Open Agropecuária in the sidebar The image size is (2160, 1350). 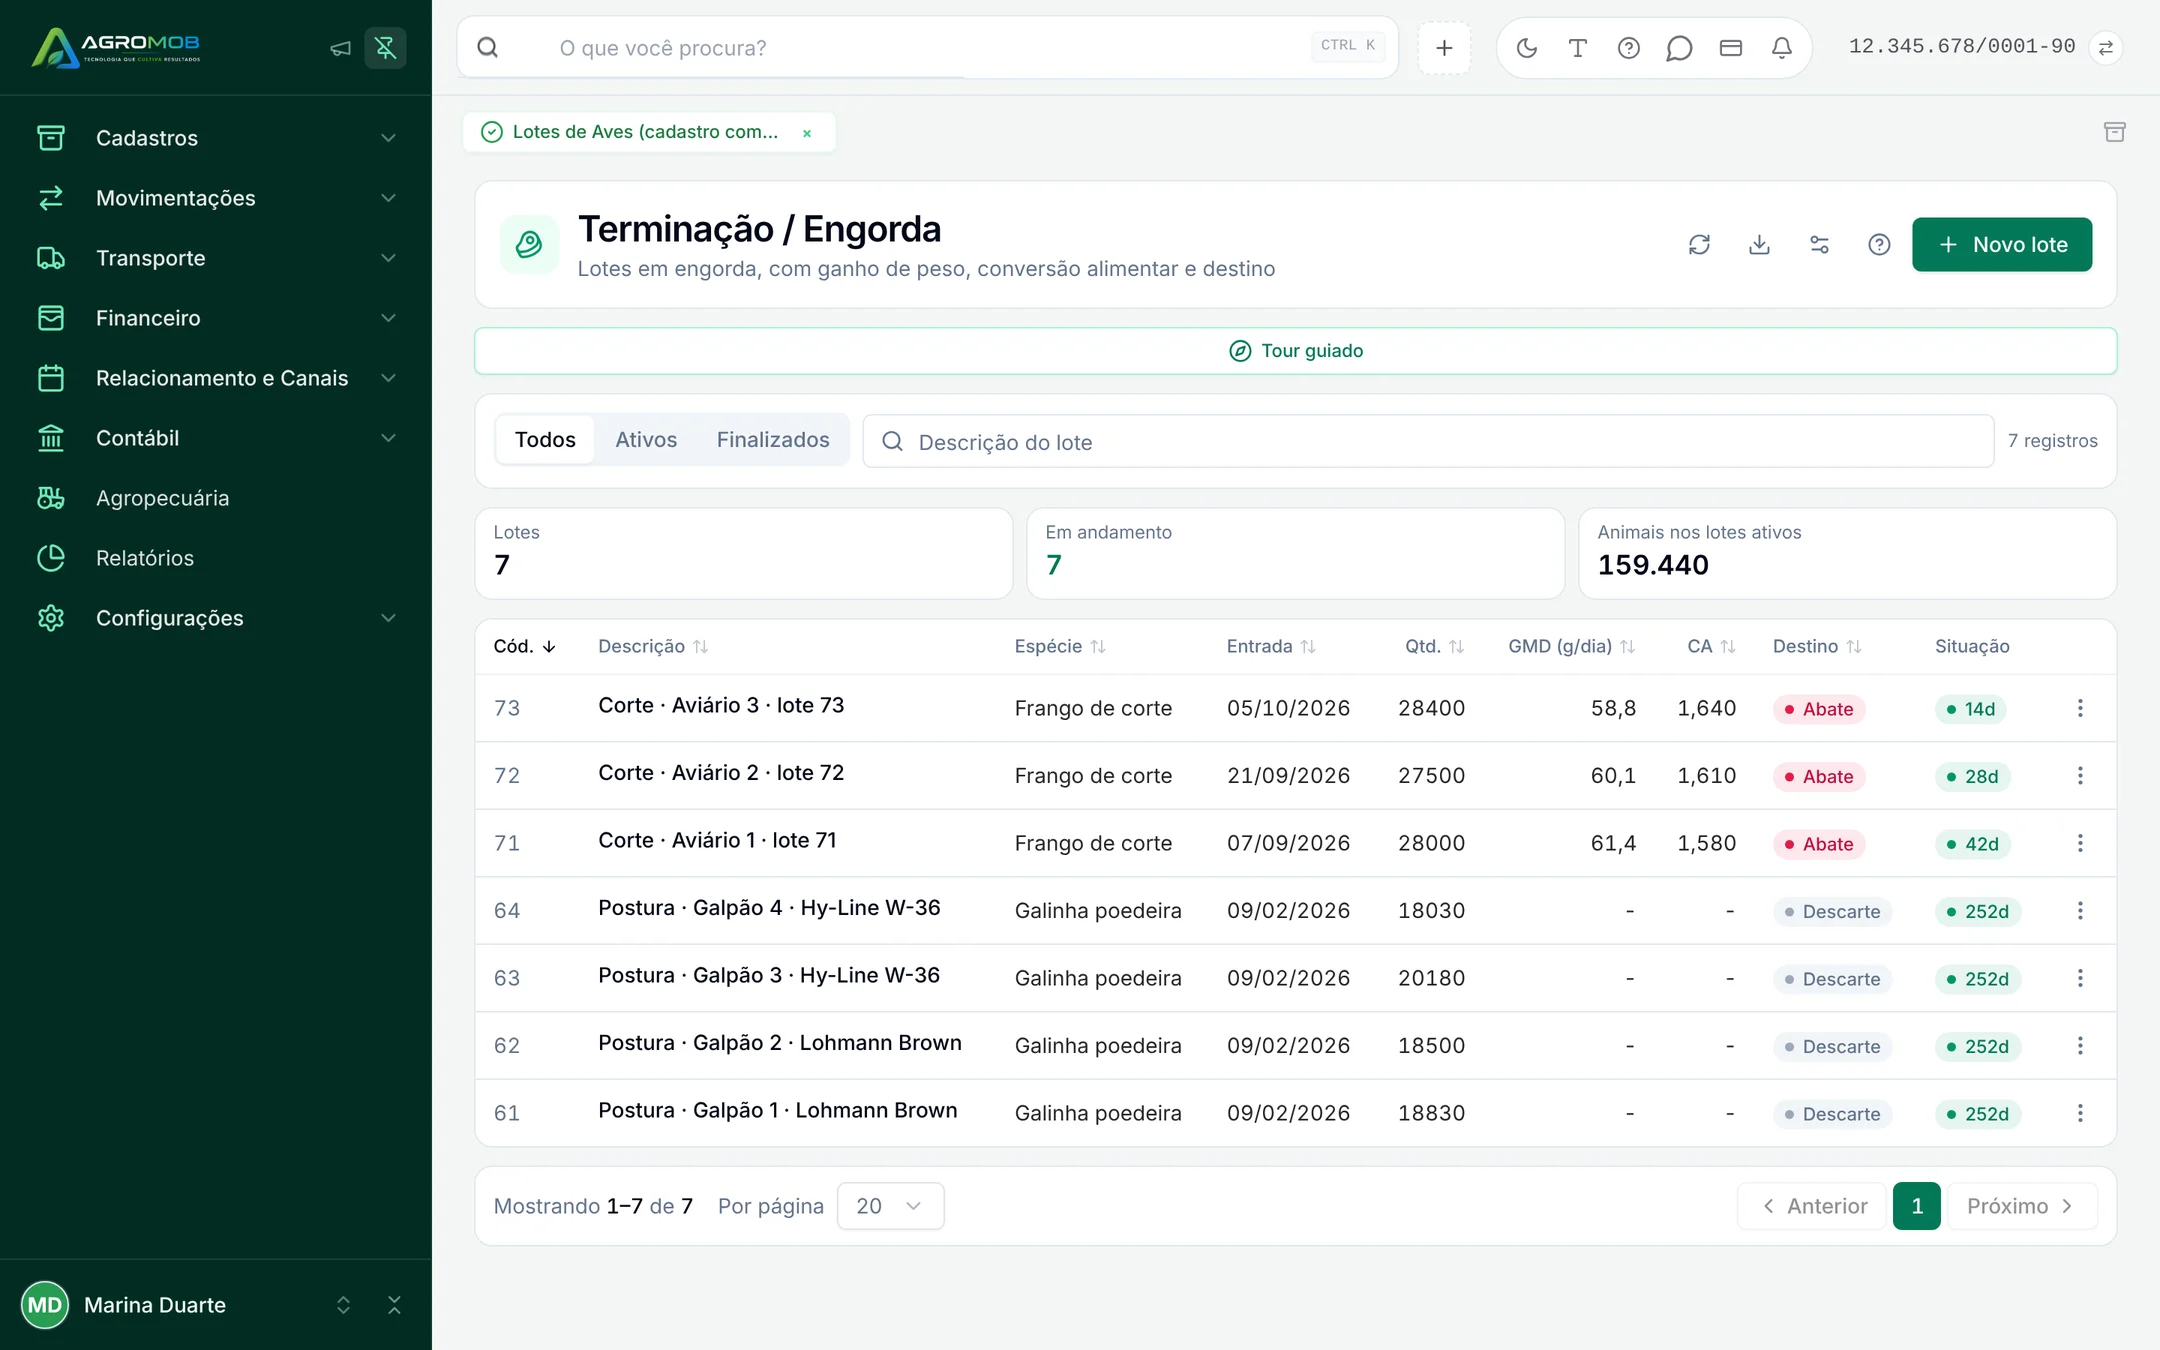point(216,498)
